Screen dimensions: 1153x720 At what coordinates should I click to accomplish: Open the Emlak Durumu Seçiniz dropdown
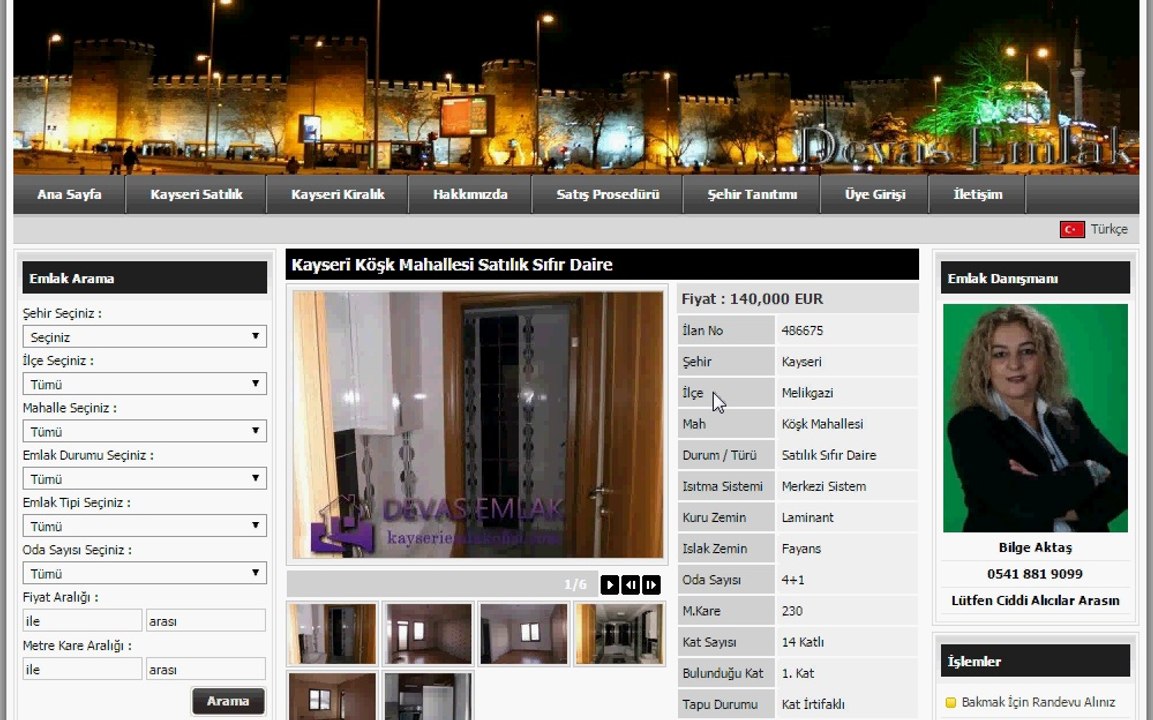pyautogui.click(x=144, y=479)
